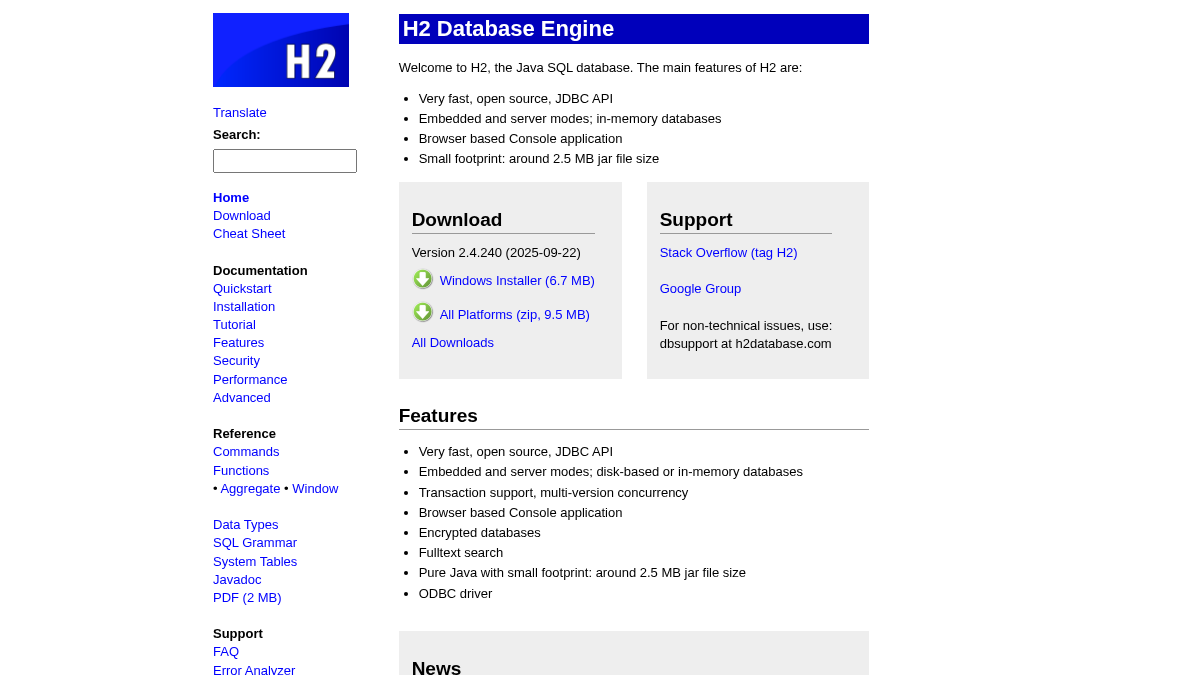The image size is (1200, 675).
Task: Click the dbsupport at h2database.com text
Action: pyautogui.click(x=746, y=344)
